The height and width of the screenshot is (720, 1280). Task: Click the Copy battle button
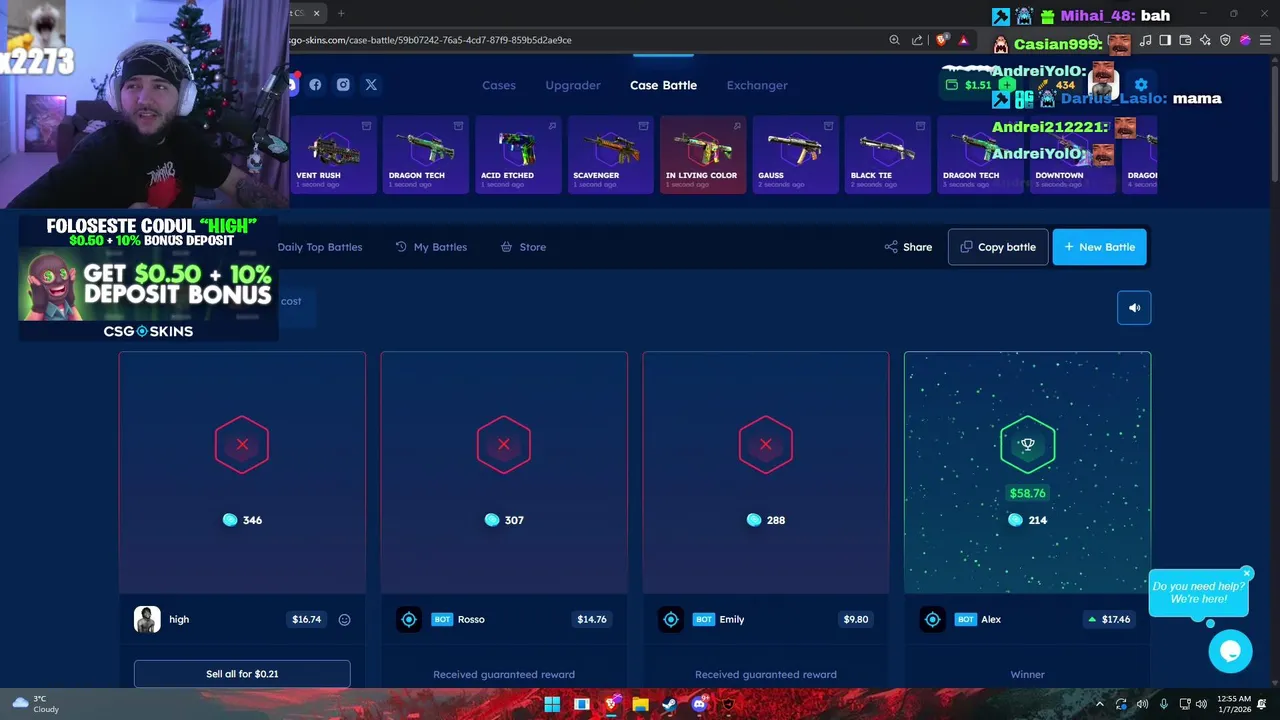[x=998, y=247]
